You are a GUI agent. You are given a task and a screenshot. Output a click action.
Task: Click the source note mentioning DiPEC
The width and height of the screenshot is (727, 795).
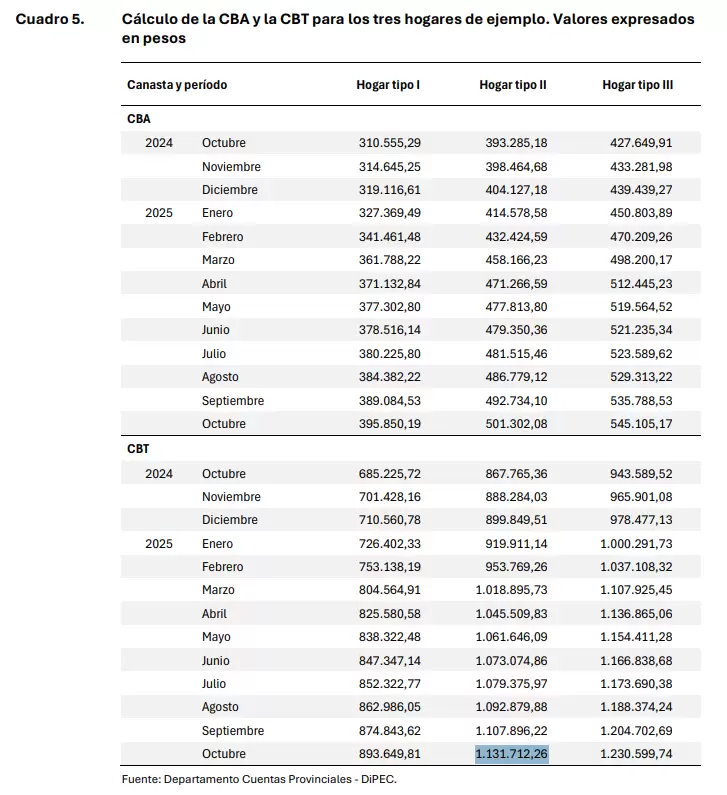pos(259,779)
